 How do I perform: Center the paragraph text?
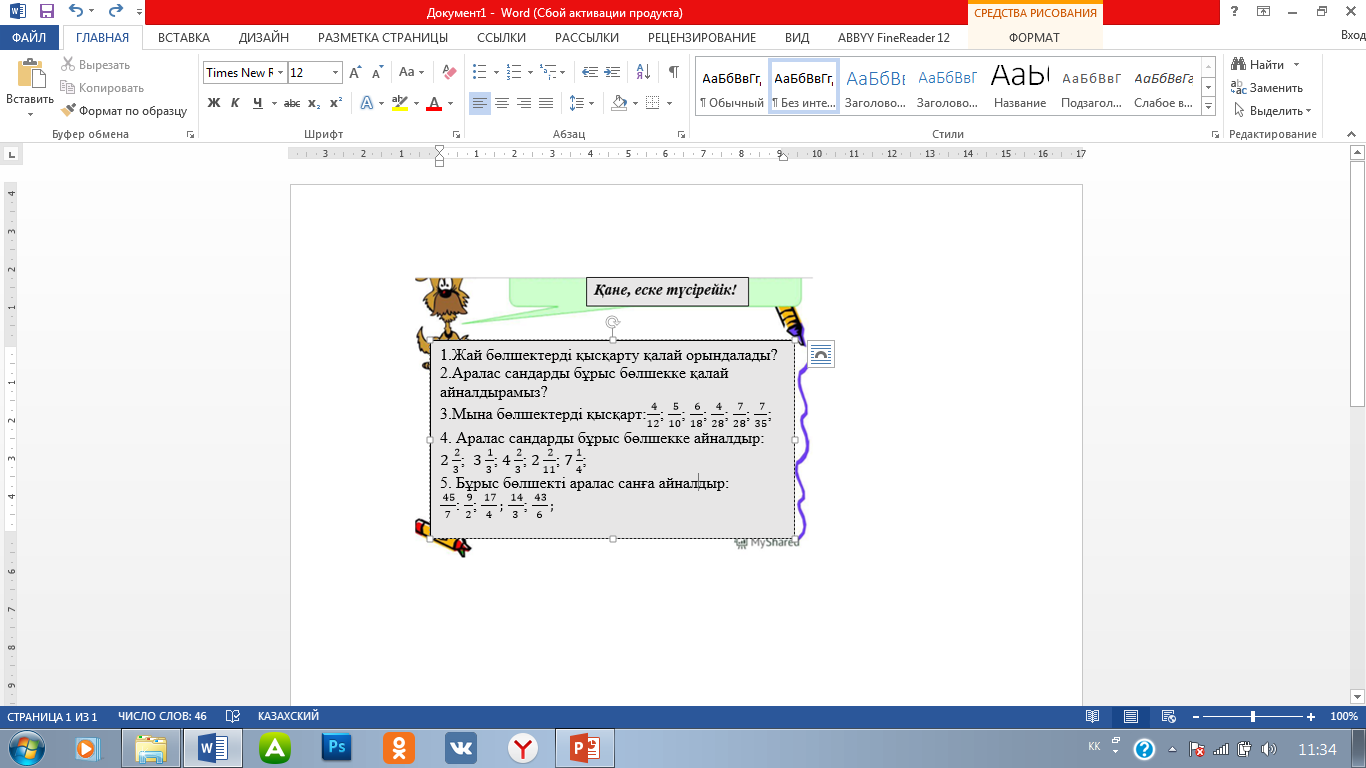click(x=502, y=103)
